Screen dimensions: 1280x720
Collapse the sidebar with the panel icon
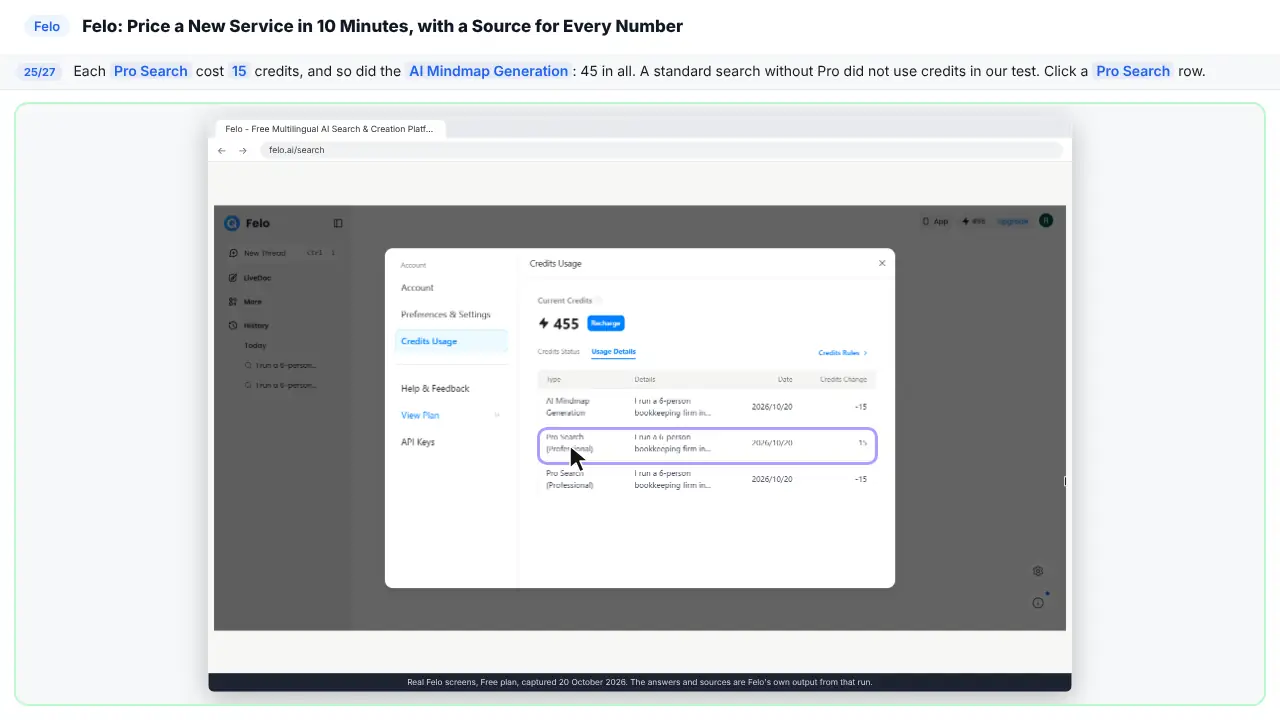tap(338, 223)
